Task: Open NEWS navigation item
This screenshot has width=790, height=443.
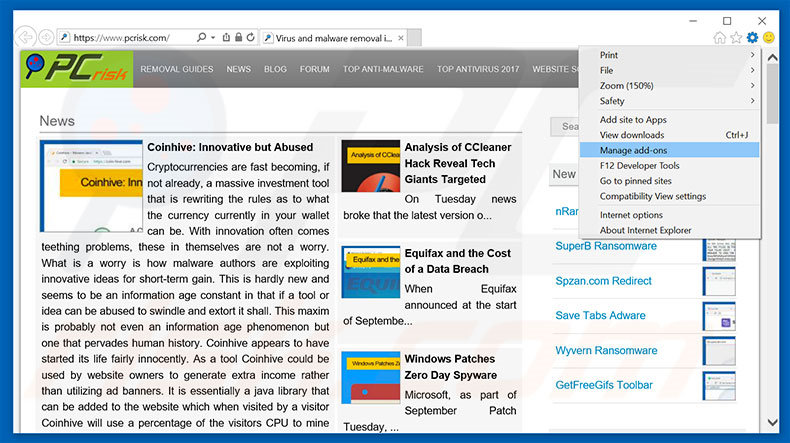Action: (x=238, y=69)
